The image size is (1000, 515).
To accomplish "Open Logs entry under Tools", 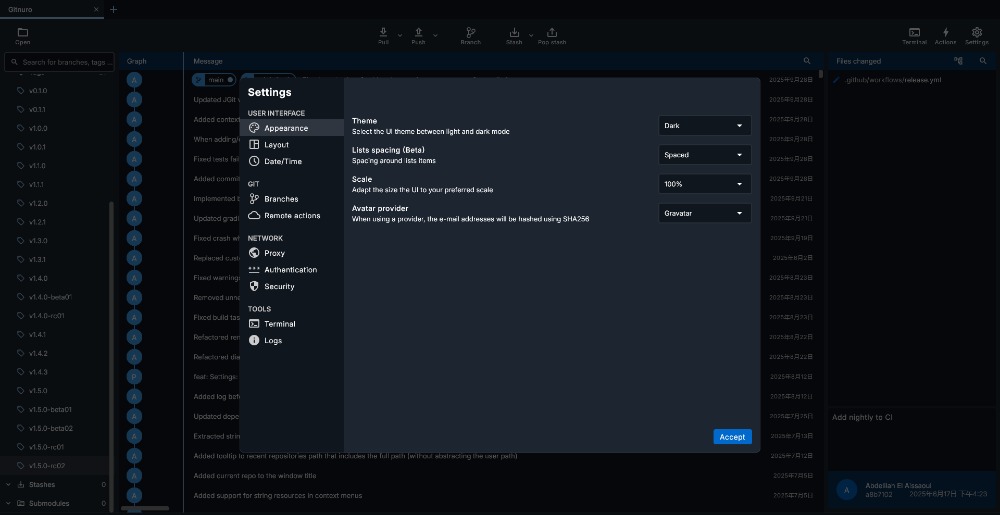I will (272, 340).
